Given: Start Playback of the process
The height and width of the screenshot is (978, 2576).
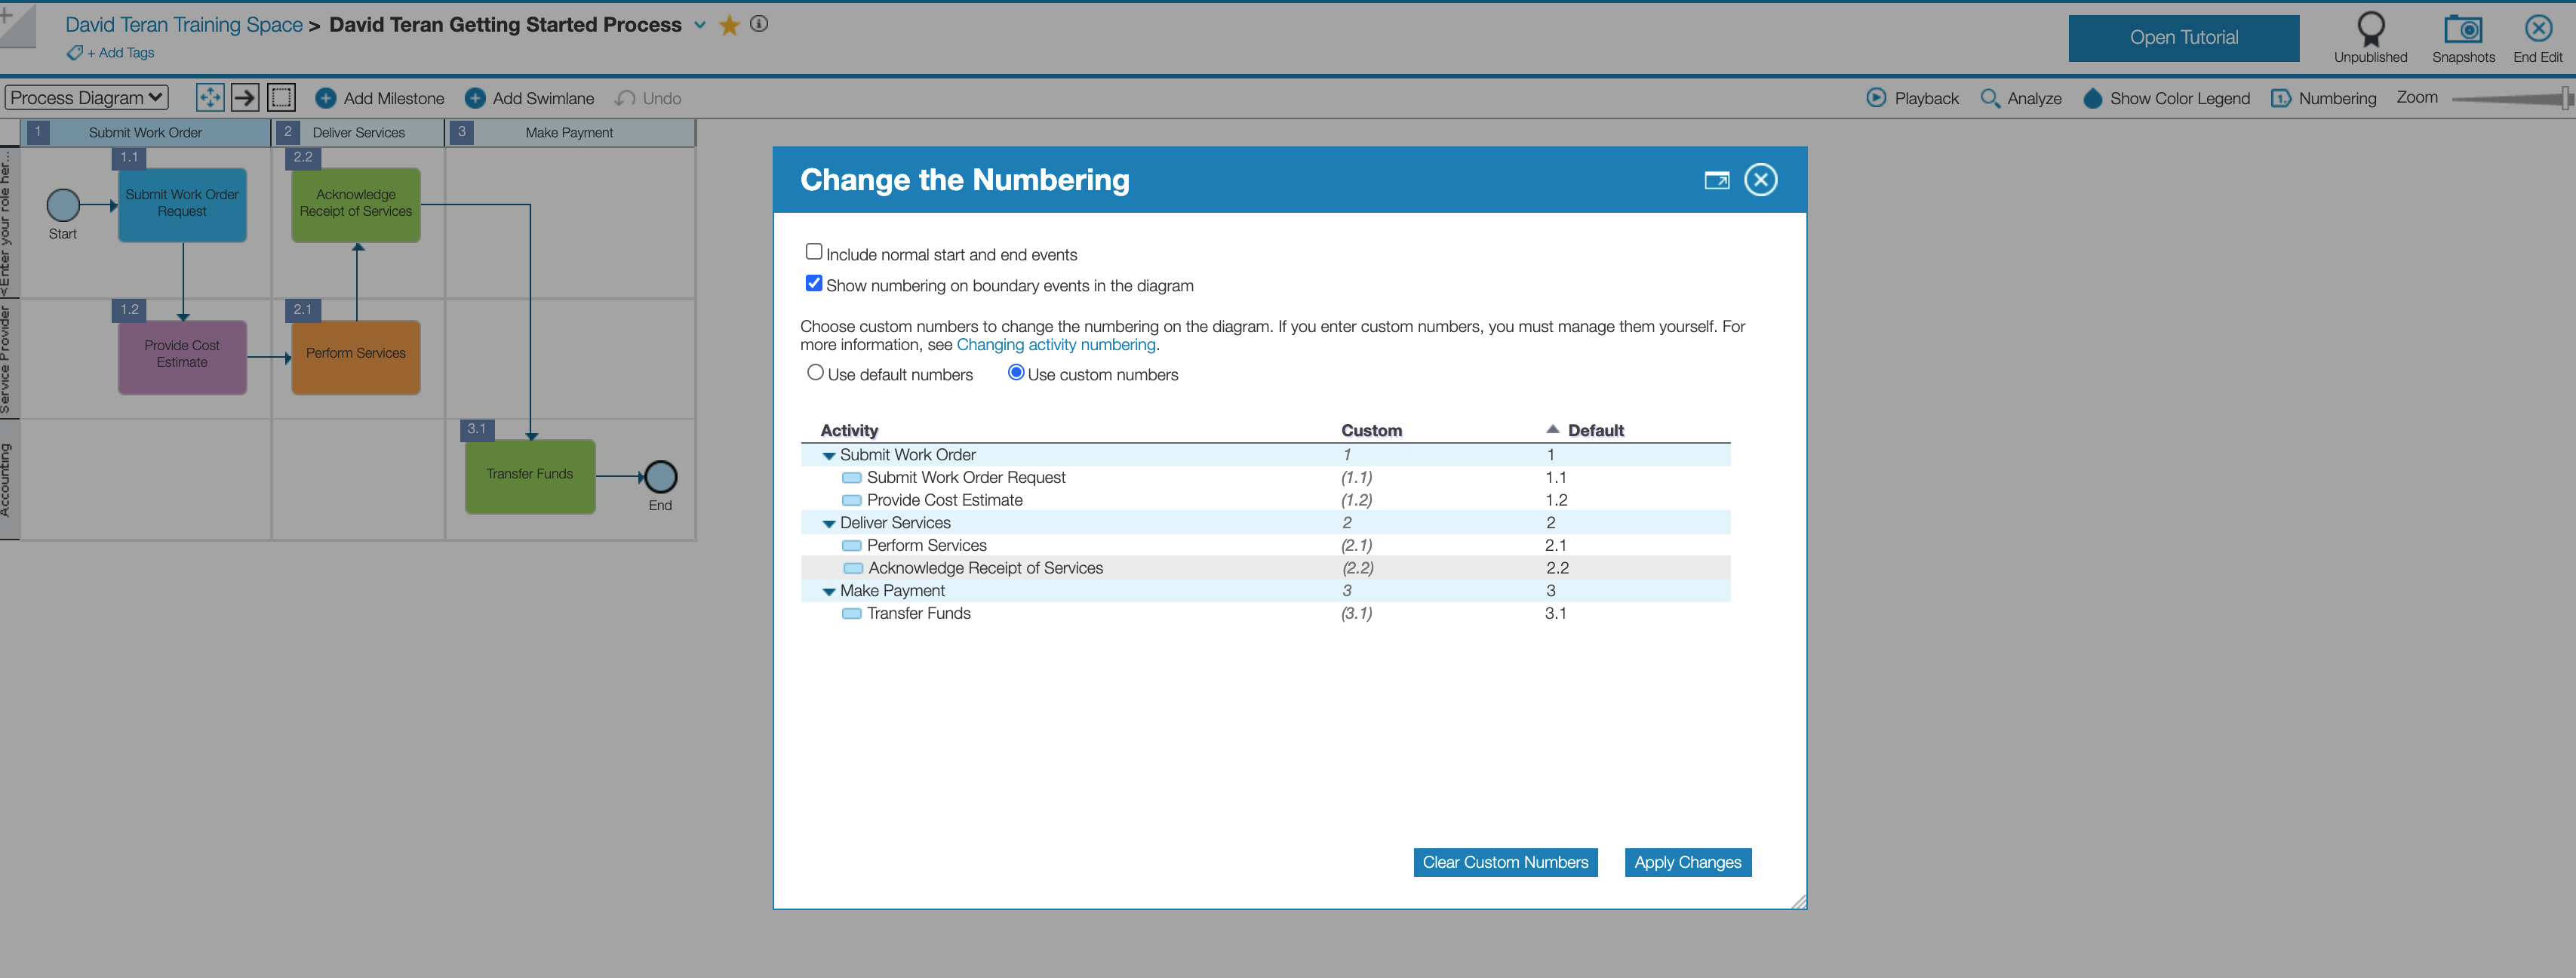Looking at the screenshot, I should tap(1876, 98).
